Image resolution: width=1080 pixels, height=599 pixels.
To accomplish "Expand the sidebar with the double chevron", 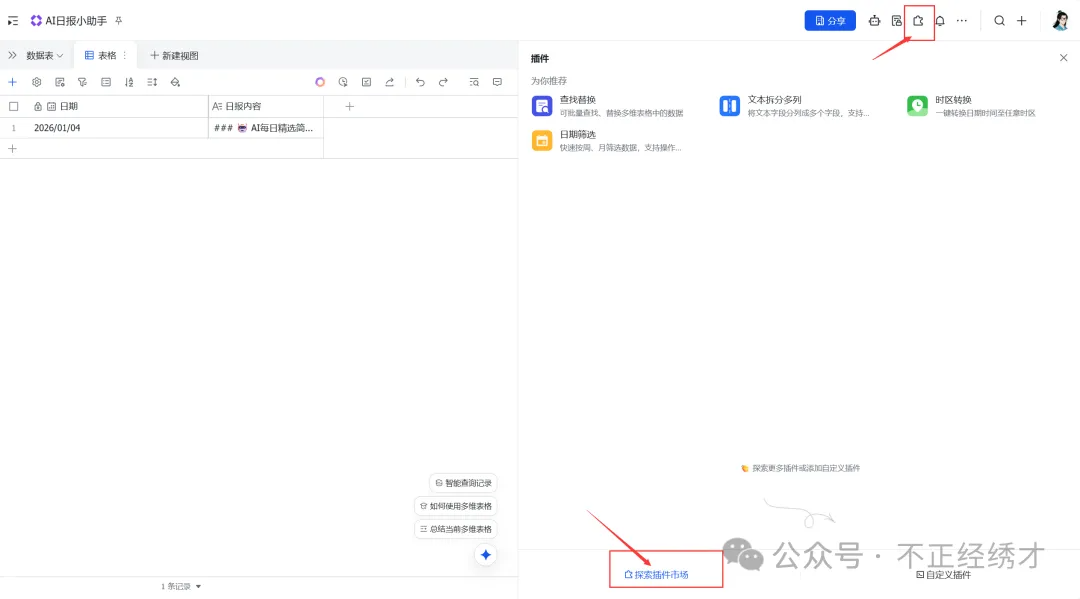I will point(12,55).
